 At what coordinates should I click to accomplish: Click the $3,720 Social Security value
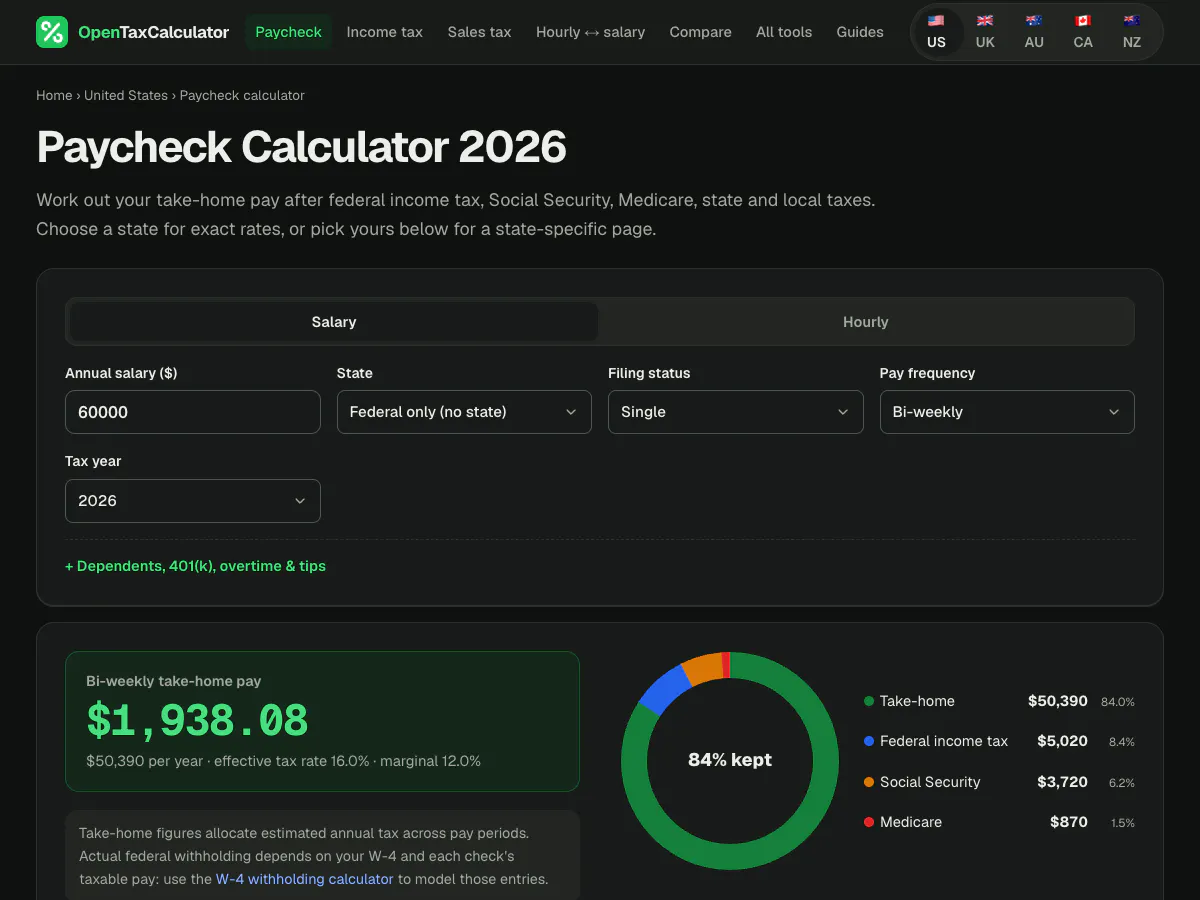tap(1062, 782)
